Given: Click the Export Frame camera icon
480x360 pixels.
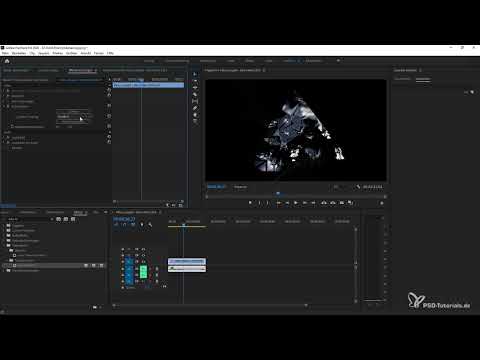Looking at the screenshot, I should [342, 203].
